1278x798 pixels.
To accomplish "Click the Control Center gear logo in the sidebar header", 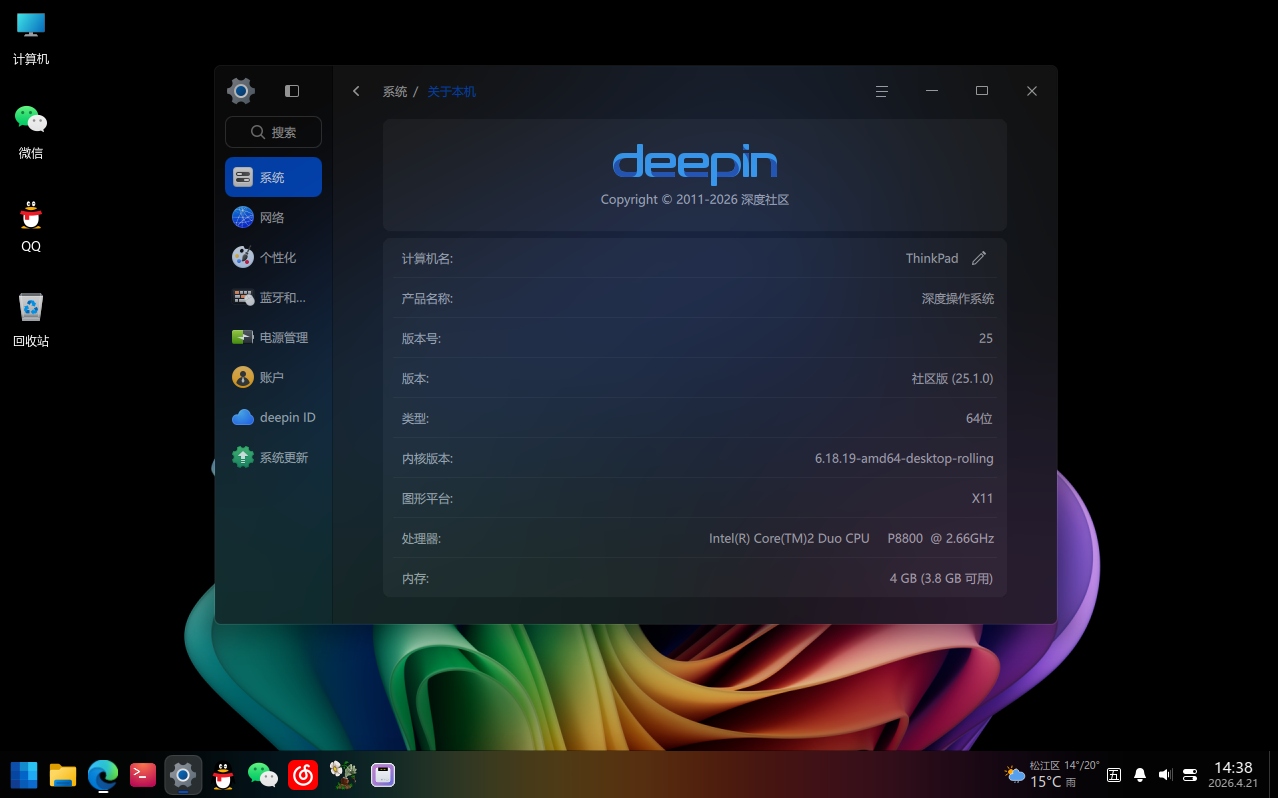I will tap(241, 91).
